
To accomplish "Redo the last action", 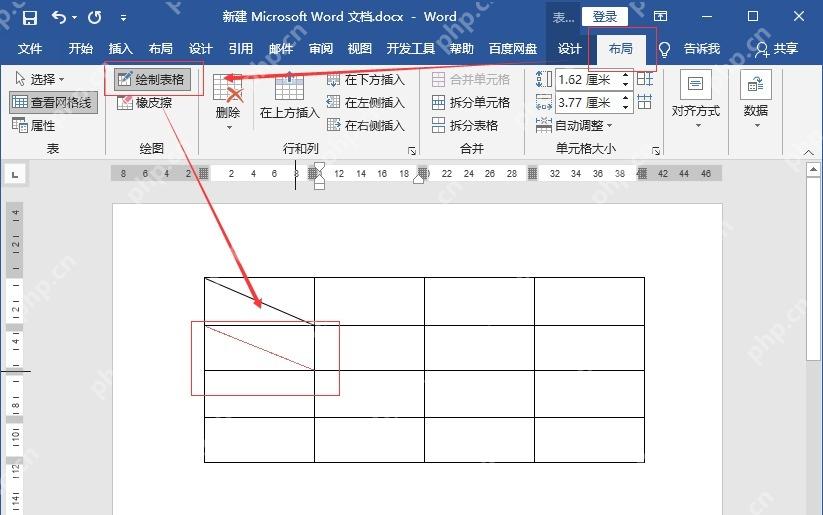I will point(95,18).
